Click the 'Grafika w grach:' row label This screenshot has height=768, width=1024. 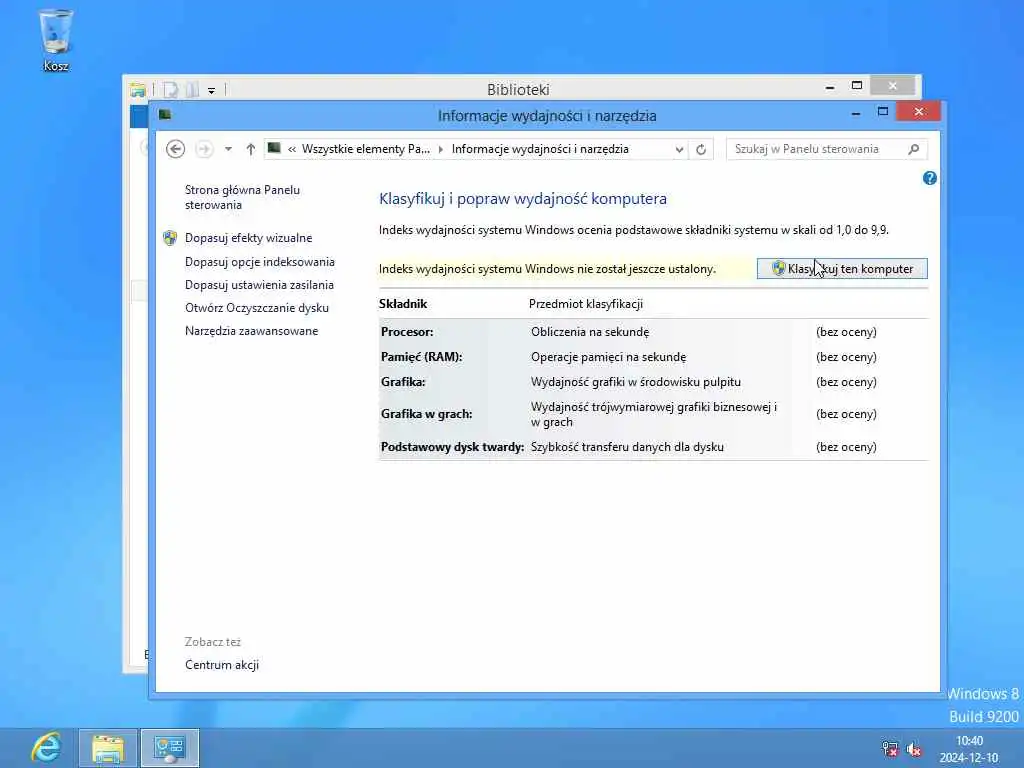click(x=426, y=413)
